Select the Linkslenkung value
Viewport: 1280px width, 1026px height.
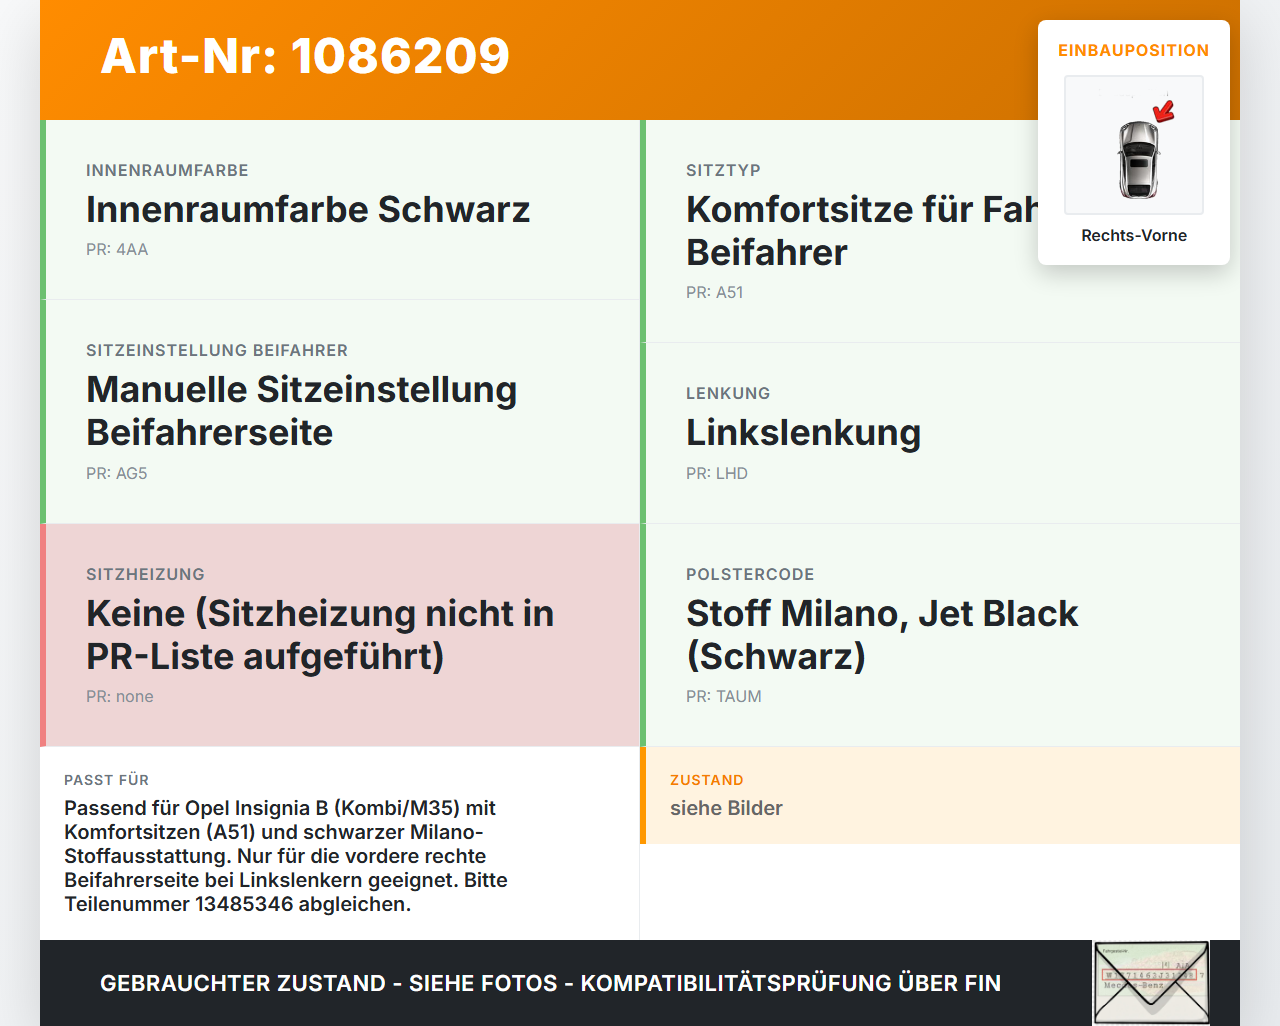803,433
